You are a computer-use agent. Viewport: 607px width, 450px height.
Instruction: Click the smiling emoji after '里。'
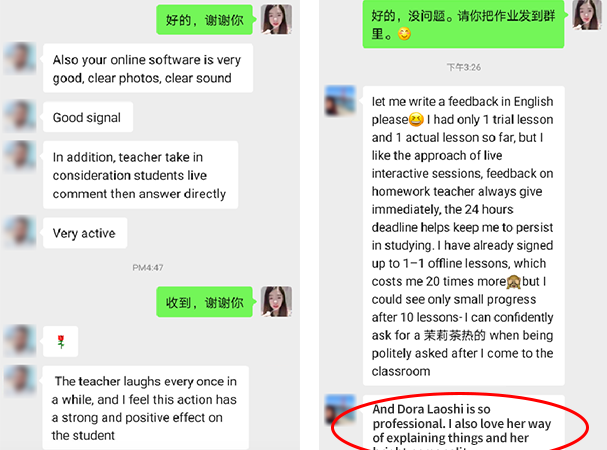(x=404, y=34)
